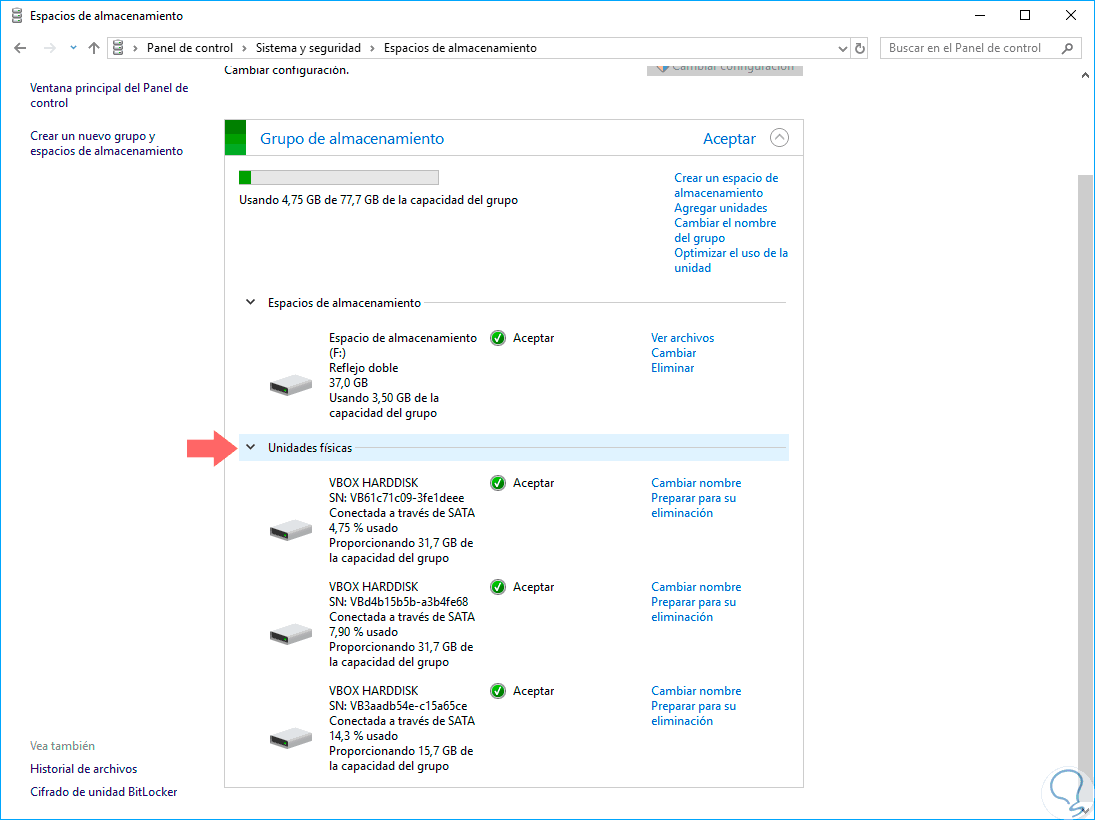Click Optimizar el uso de la unidad
The width and height of the screenshot is (1095, 820).
pyautogui.click(x=730, y=261)
